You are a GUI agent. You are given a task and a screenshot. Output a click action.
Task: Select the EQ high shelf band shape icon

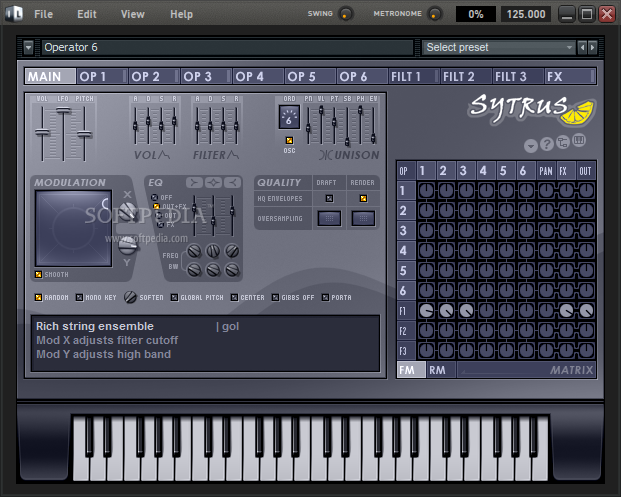232,182
